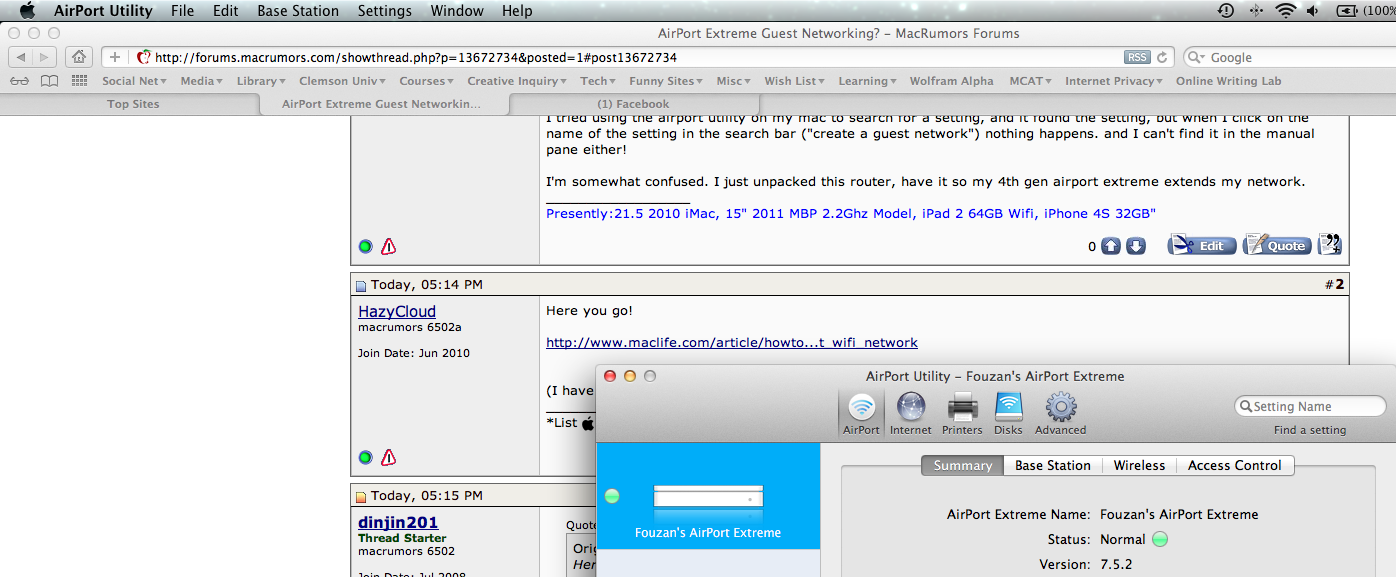Click the Edit button on first post

coord(1202,245)
